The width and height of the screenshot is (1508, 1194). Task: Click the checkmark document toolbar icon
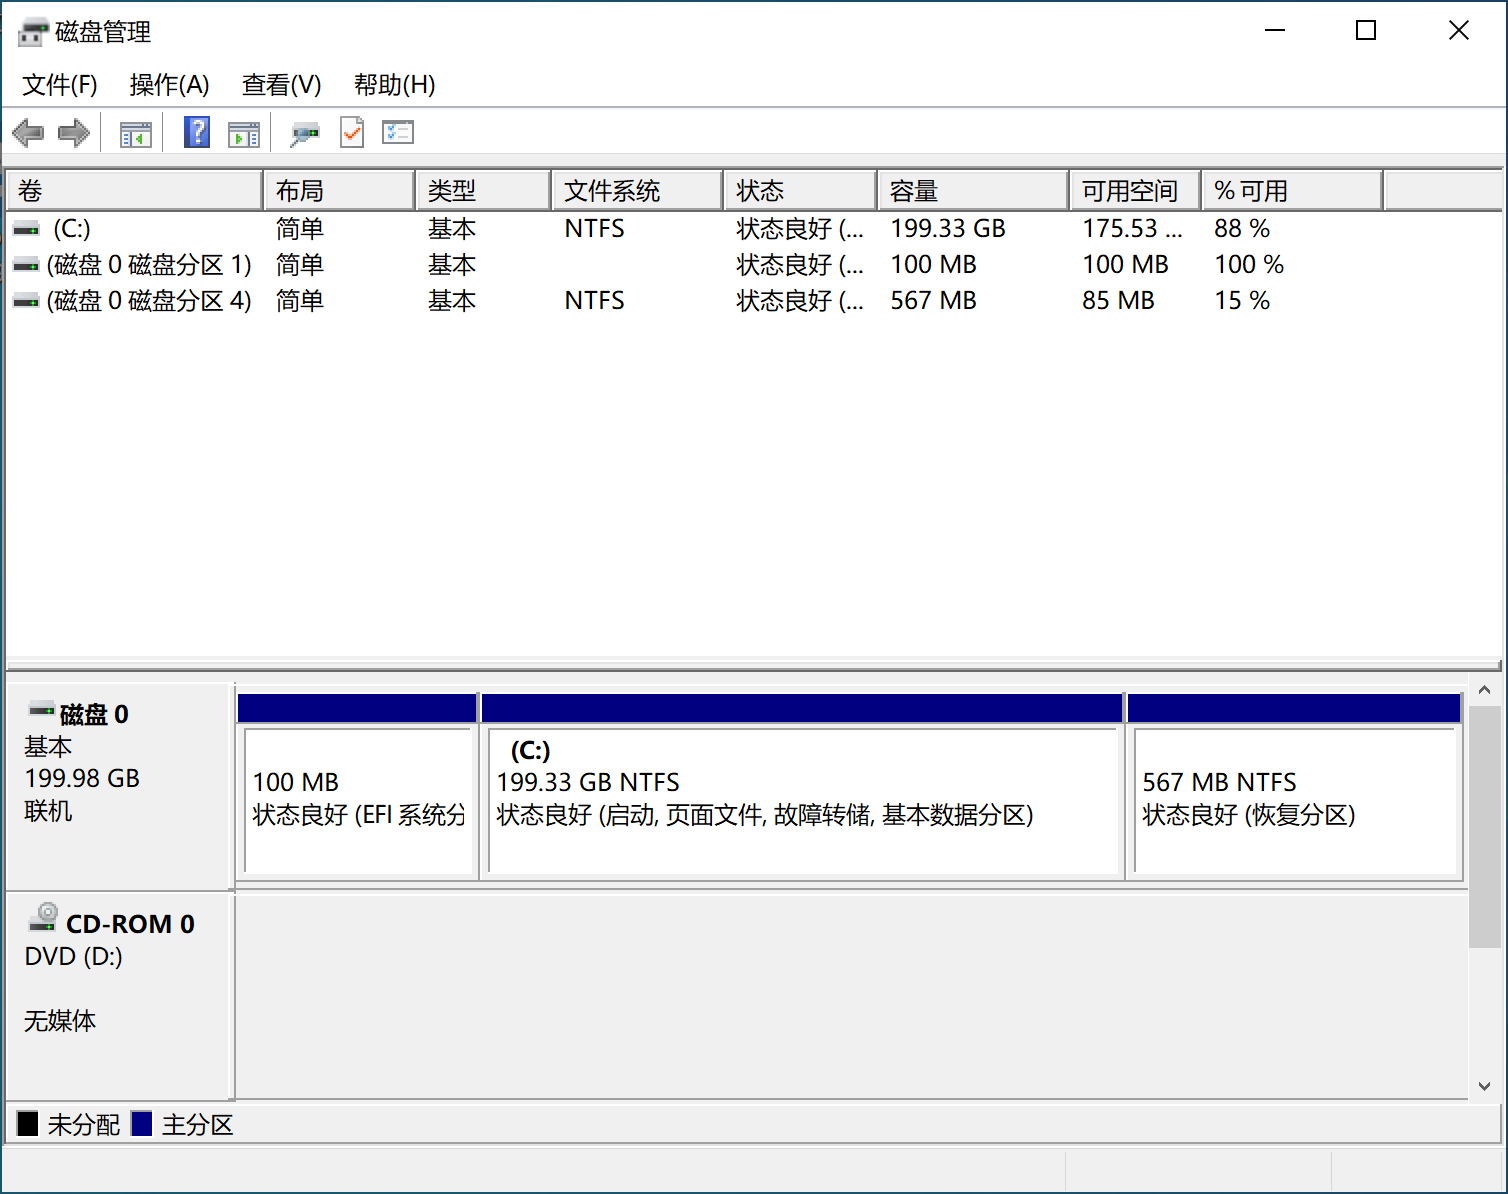tap(351, 132)
